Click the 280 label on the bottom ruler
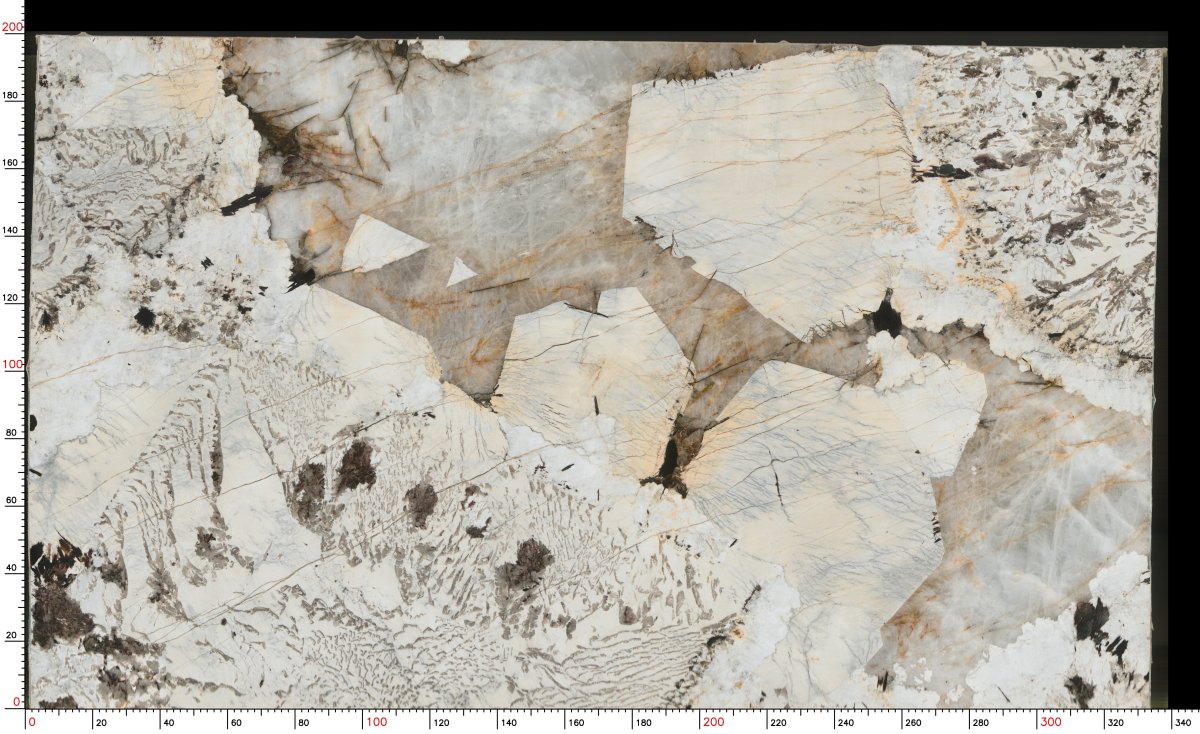1200x734 pixels. (983, 722)
